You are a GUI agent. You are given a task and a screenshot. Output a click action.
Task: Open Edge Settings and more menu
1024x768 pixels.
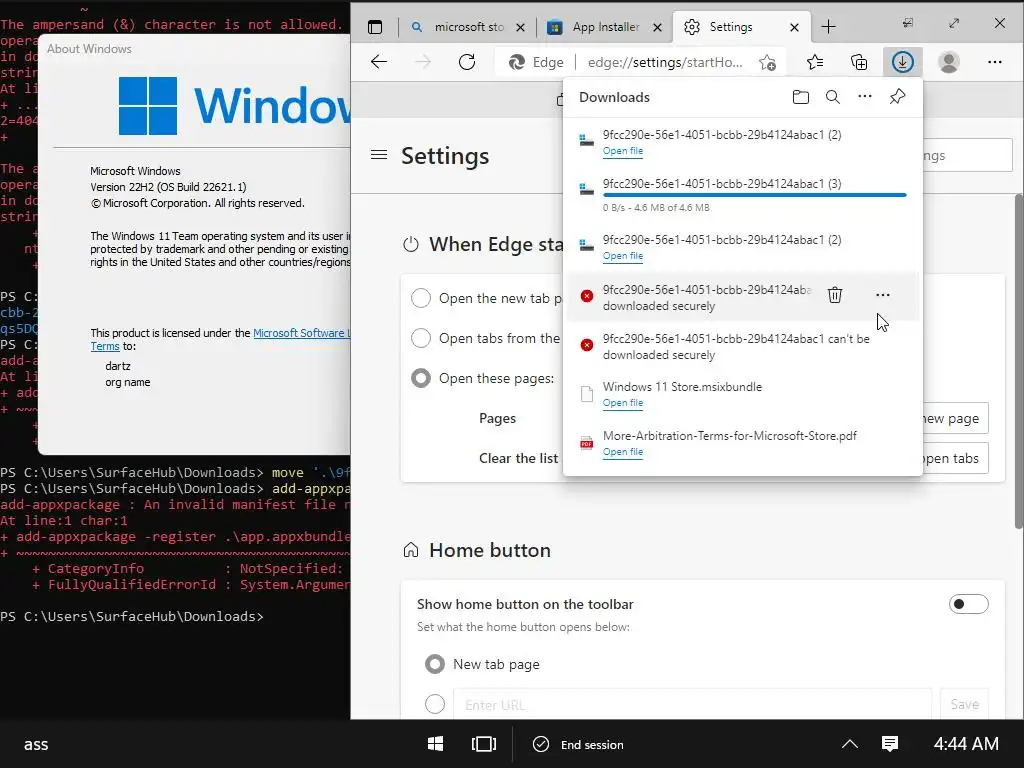click(x=995, y=62)
